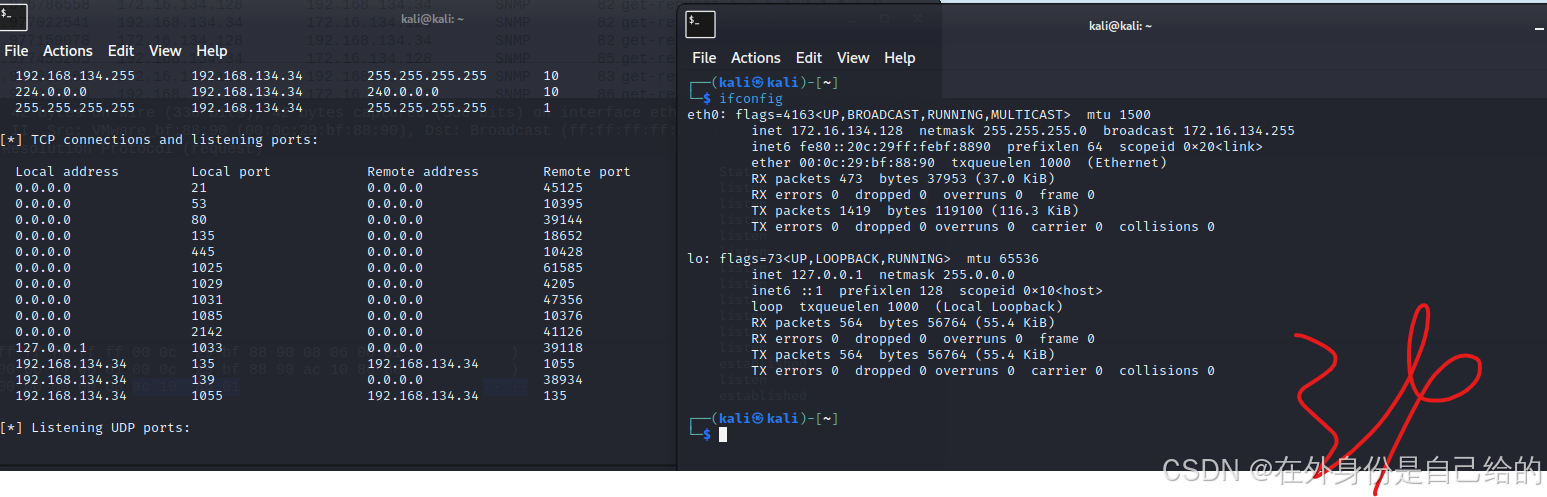The width and height of the screenshot is (1547, 497).
Task: Click the 'Remote port' column header
Action: (x=587, y=171)
